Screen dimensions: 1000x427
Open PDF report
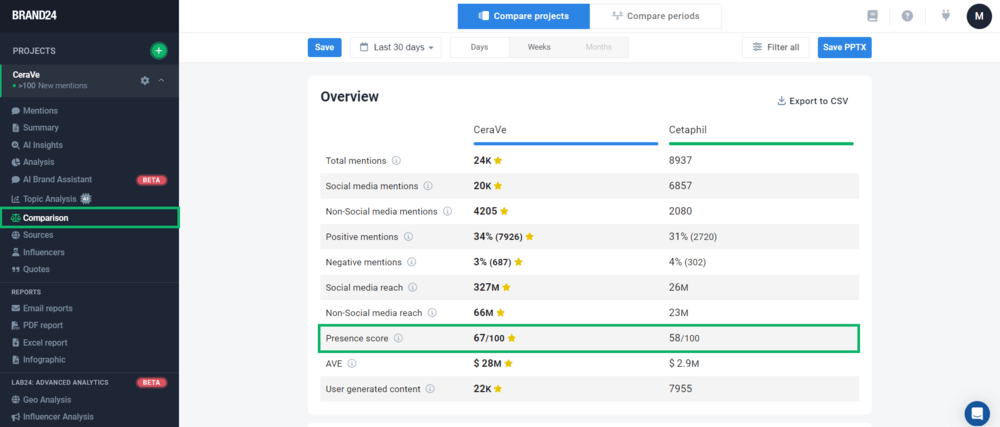point(43,325)
